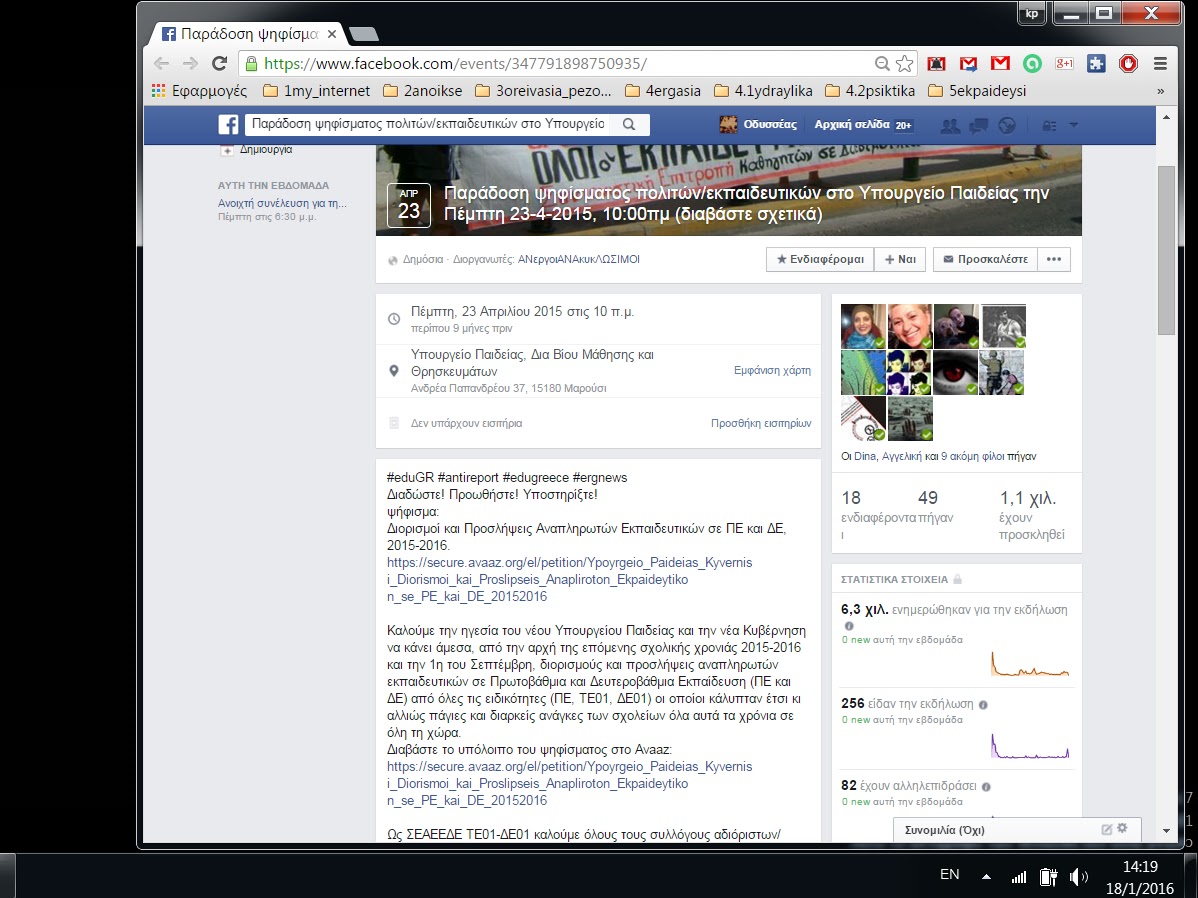Open the 2anoikse bookmark folder
The image size is (1198, 898).
(x=423, y=91)
